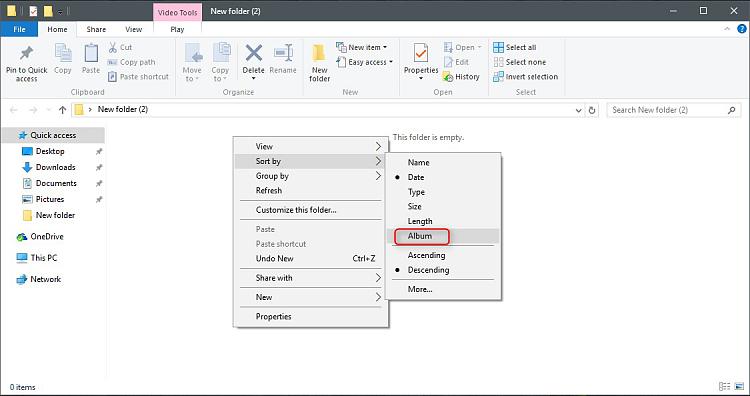Switch to details view icon in status bar
The width and height of the screenshot is (750, 396).
tap(725, 386)
